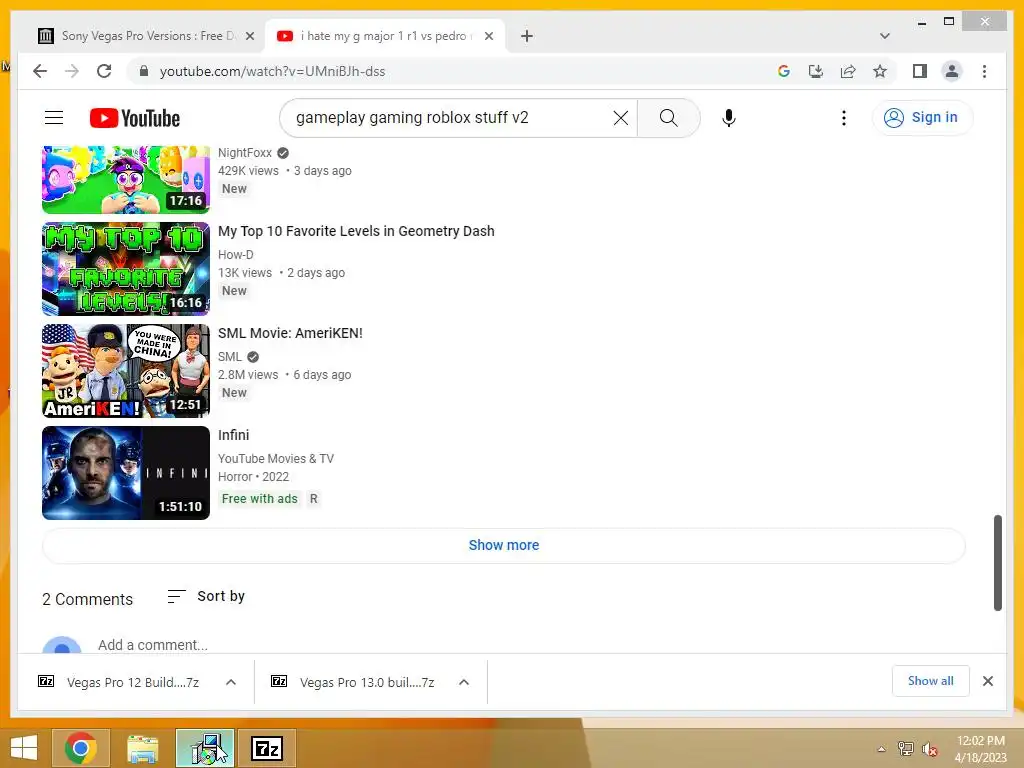The width and height of the screenshot is (1024, 768).
Task: Close the YouTube tab
Action: click(488, 36)
